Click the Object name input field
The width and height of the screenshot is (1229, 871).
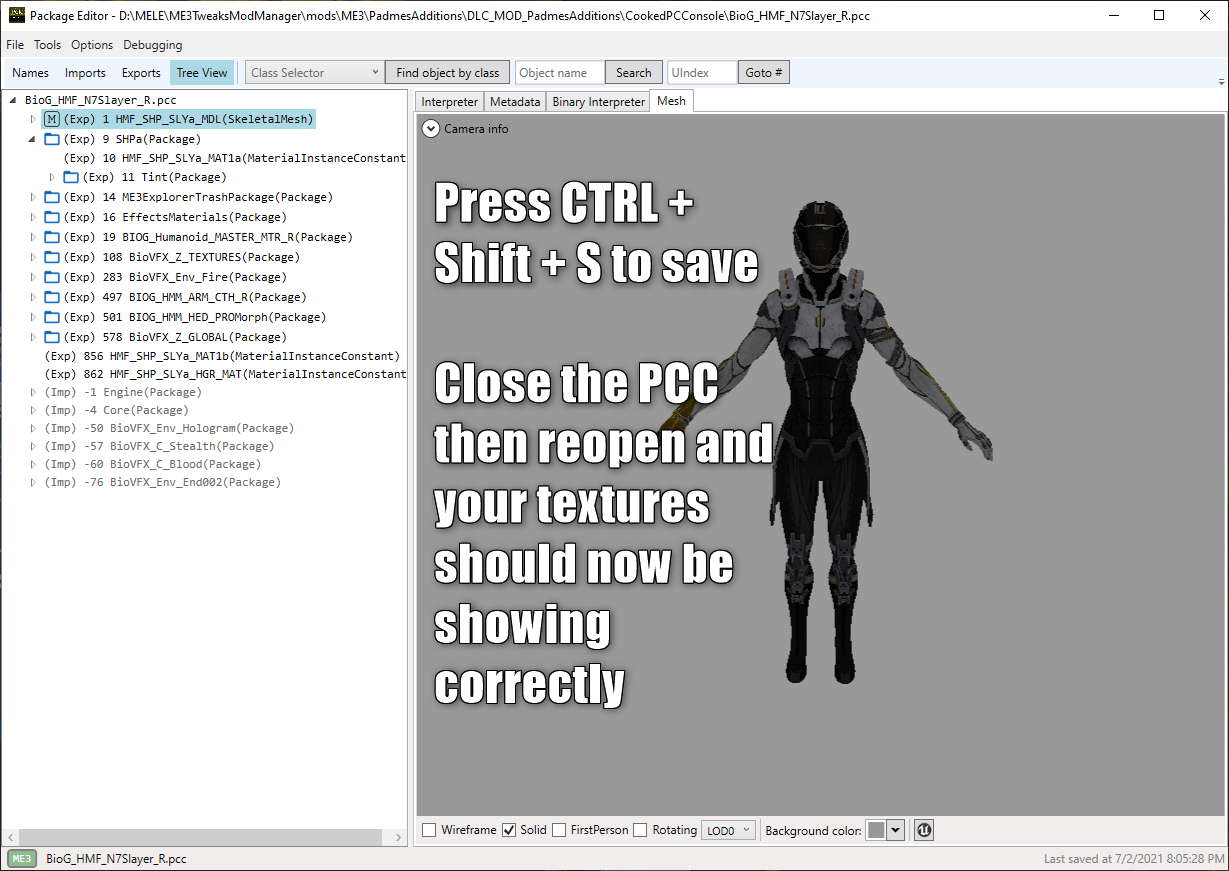(x=560, y=72)
